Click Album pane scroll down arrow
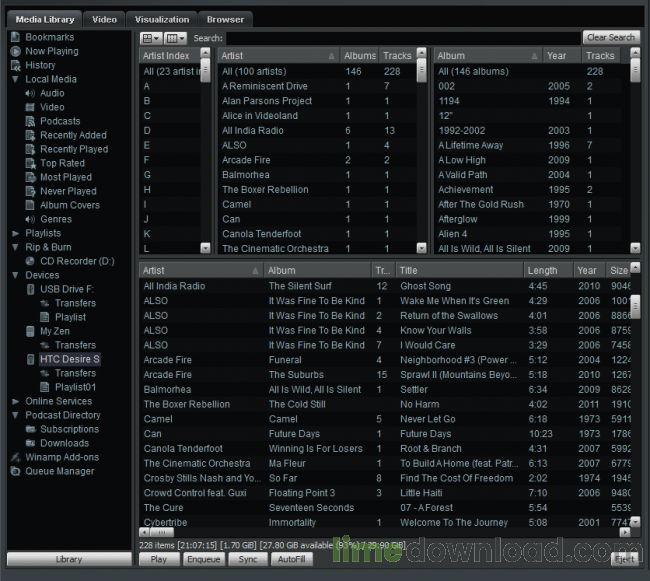The height and width of the screenshot is (581, 650). (635, 248)
